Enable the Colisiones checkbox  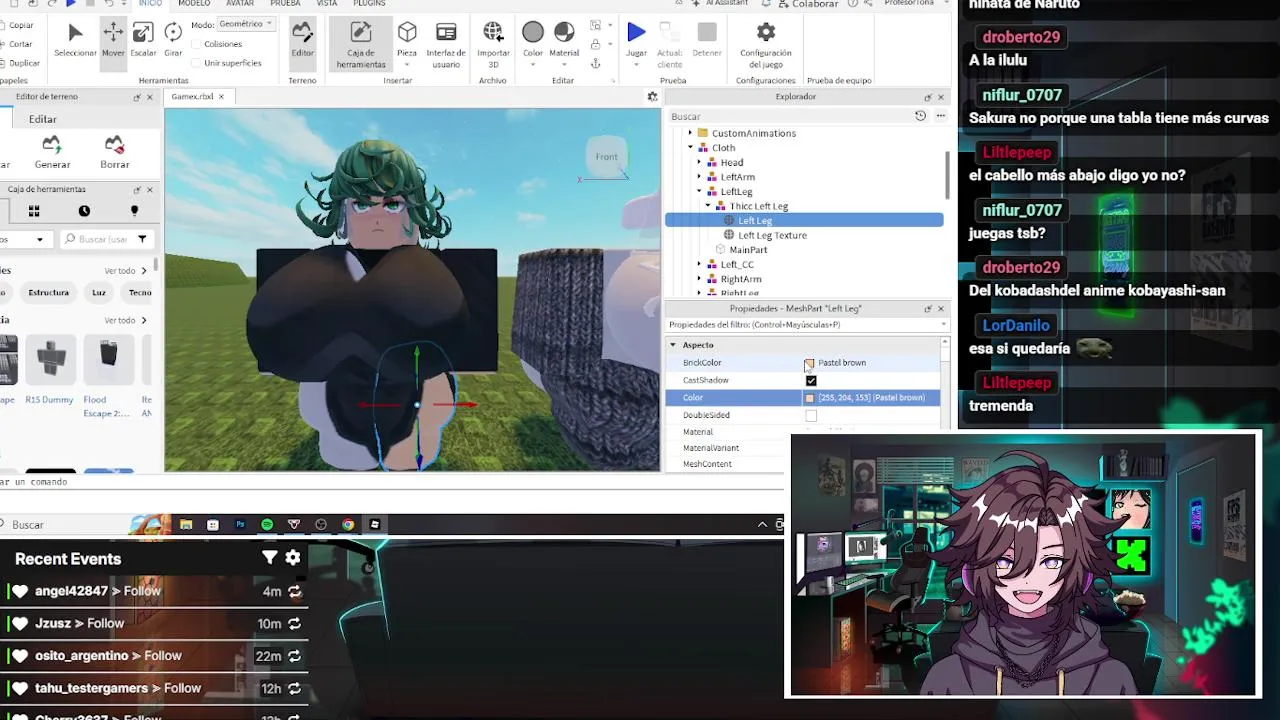tap(194, 44)
